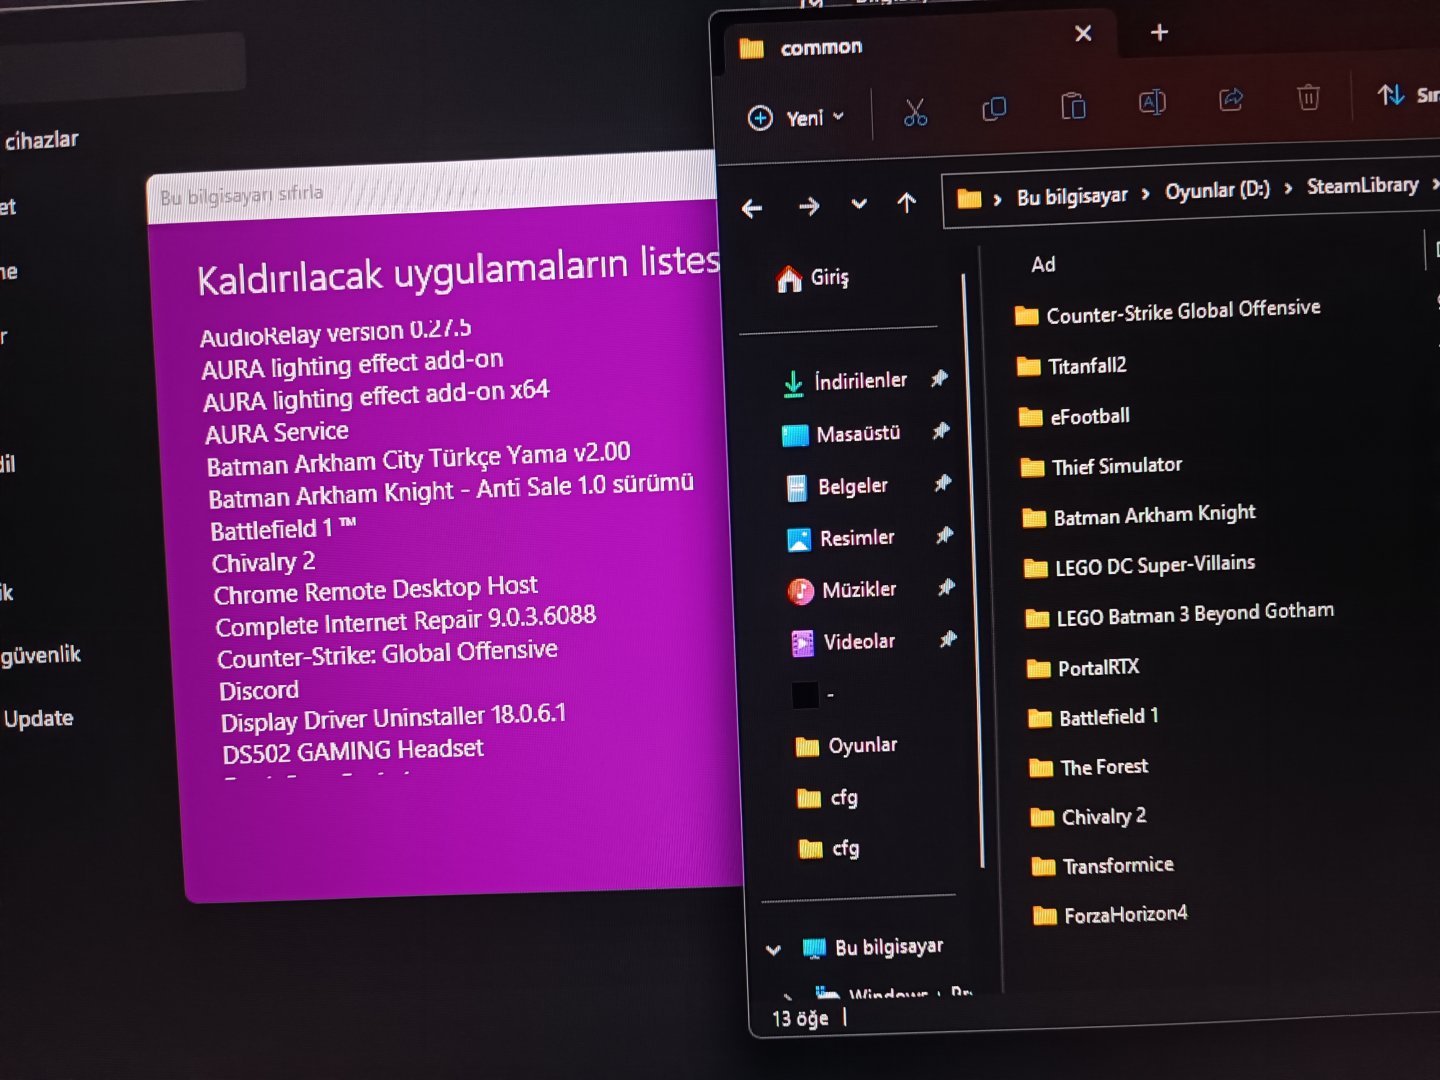Click the Paste clipboard icon in toolbar
The height and width of the screenshot is (1080, 1440).
pyautogui.click(x=1073, y=105)
